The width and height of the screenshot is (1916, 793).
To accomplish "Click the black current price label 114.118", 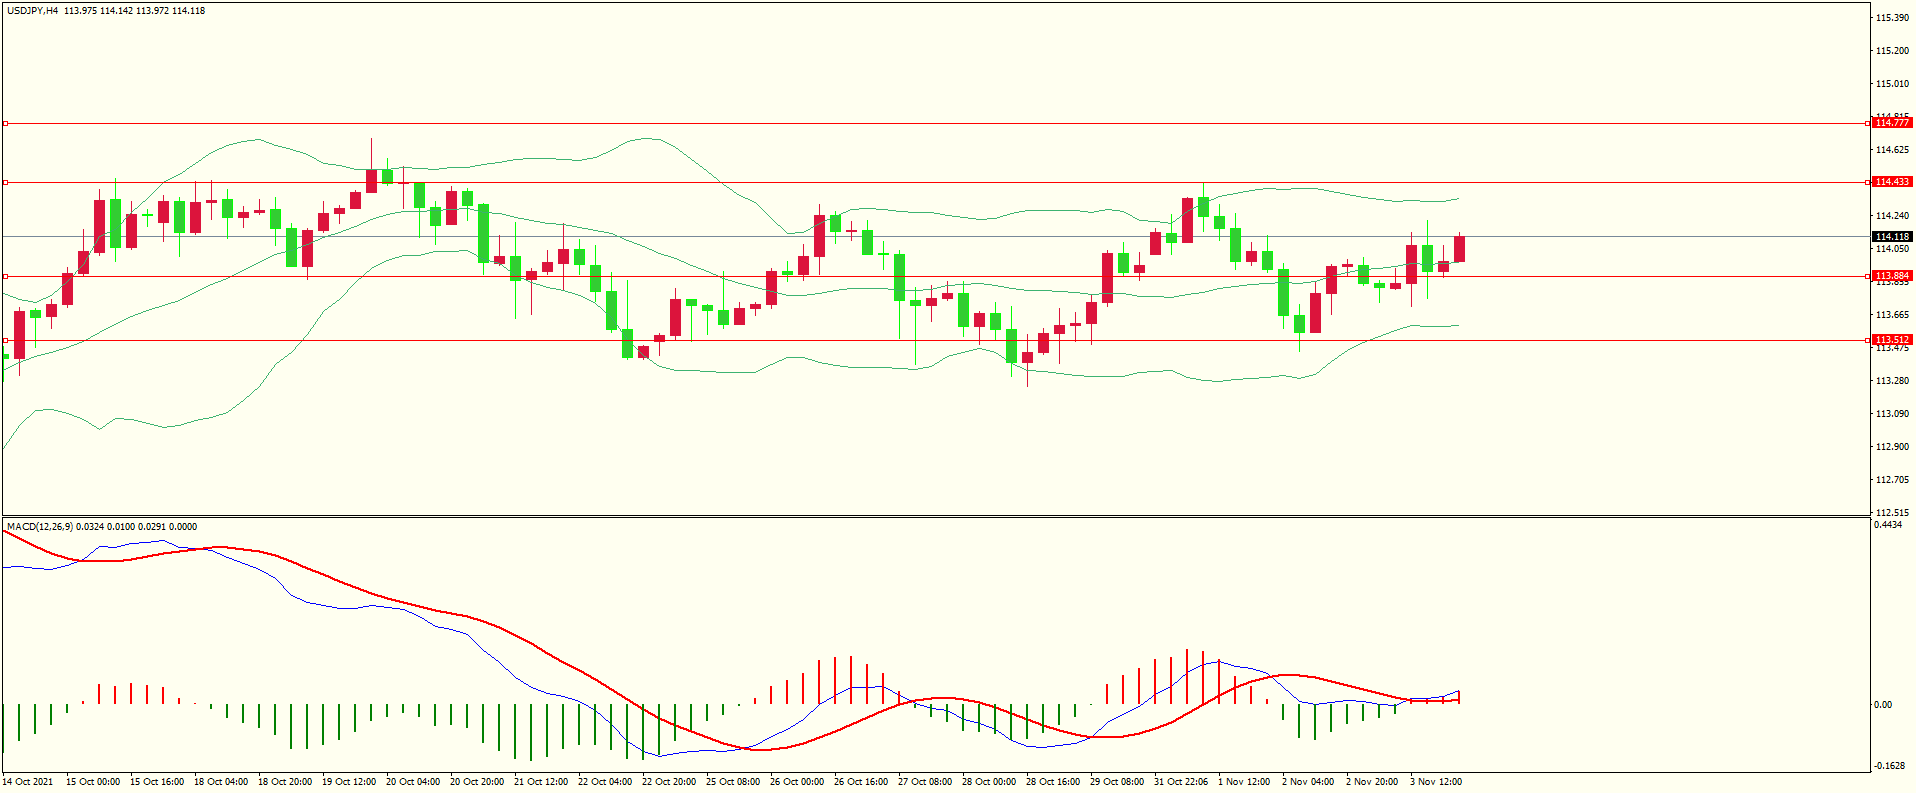I will pyautogui.click(x=1892, y=237).
